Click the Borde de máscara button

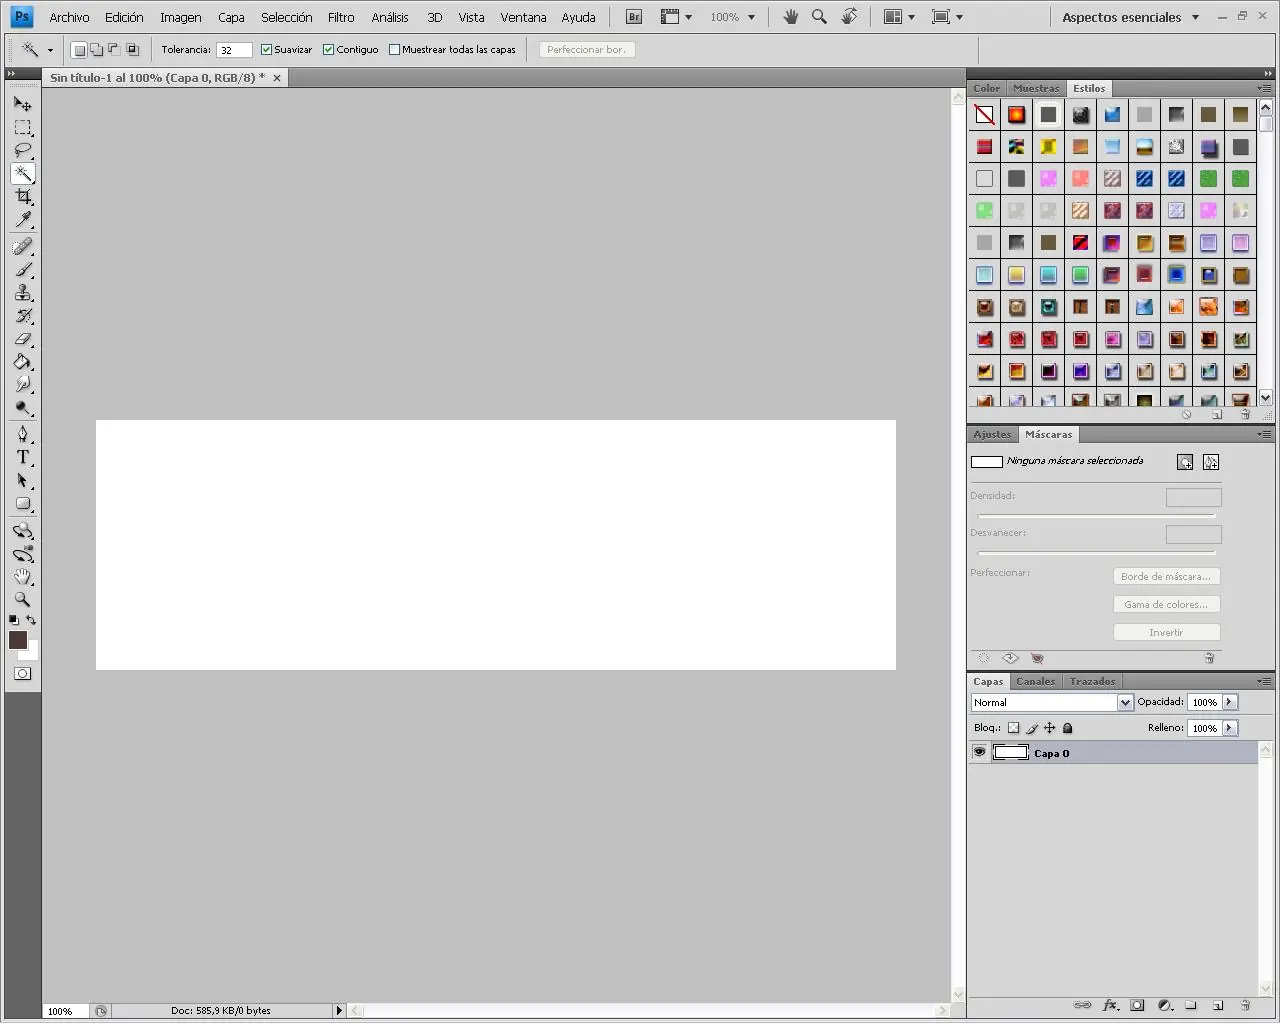coord(1166,577)
